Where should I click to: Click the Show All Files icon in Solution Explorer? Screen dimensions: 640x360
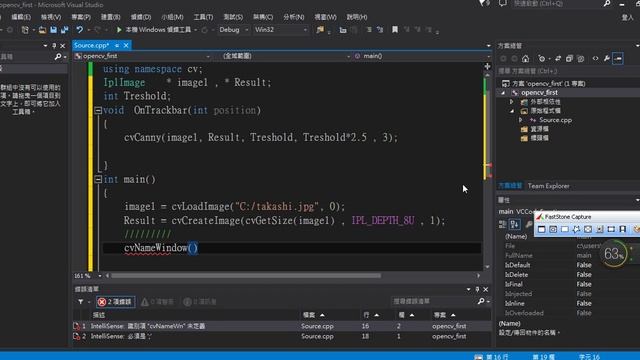tap(580, 59)
